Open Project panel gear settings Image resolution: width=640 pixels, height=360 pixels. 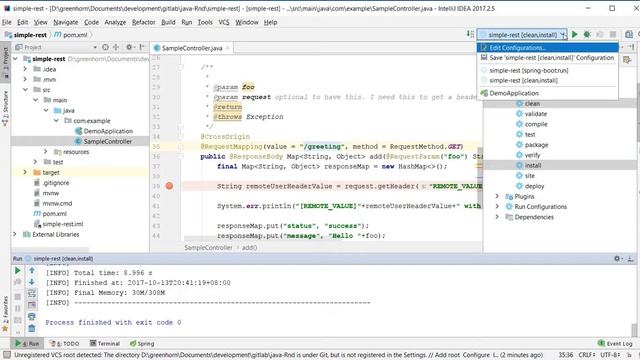pyautogui.click(x=130, y=47)
